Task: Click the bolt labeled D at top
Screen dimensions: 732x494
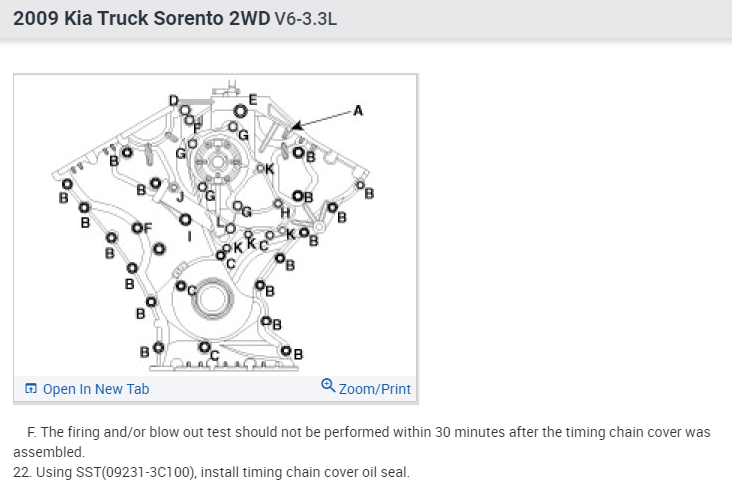Action: pyautogui.click(x=183, y=109)
